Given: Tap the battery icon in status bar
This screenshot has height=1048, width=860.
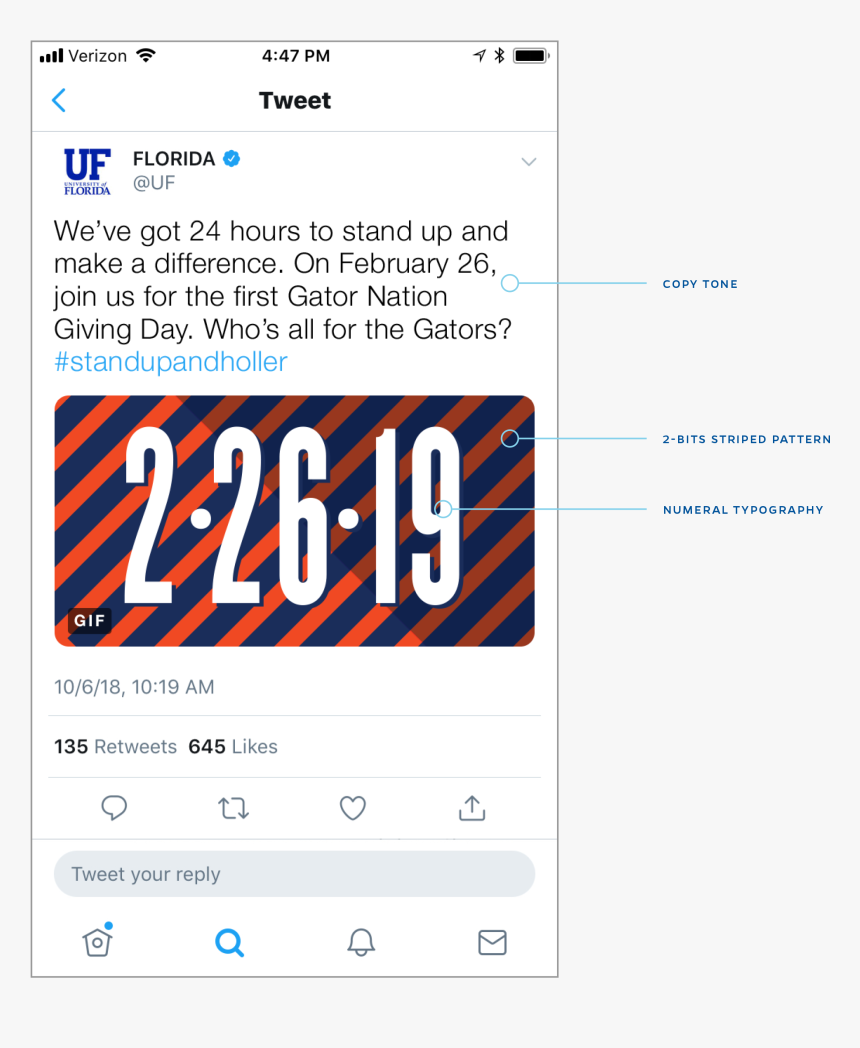Looking at the screenshot, I should [x=530, y=56].
